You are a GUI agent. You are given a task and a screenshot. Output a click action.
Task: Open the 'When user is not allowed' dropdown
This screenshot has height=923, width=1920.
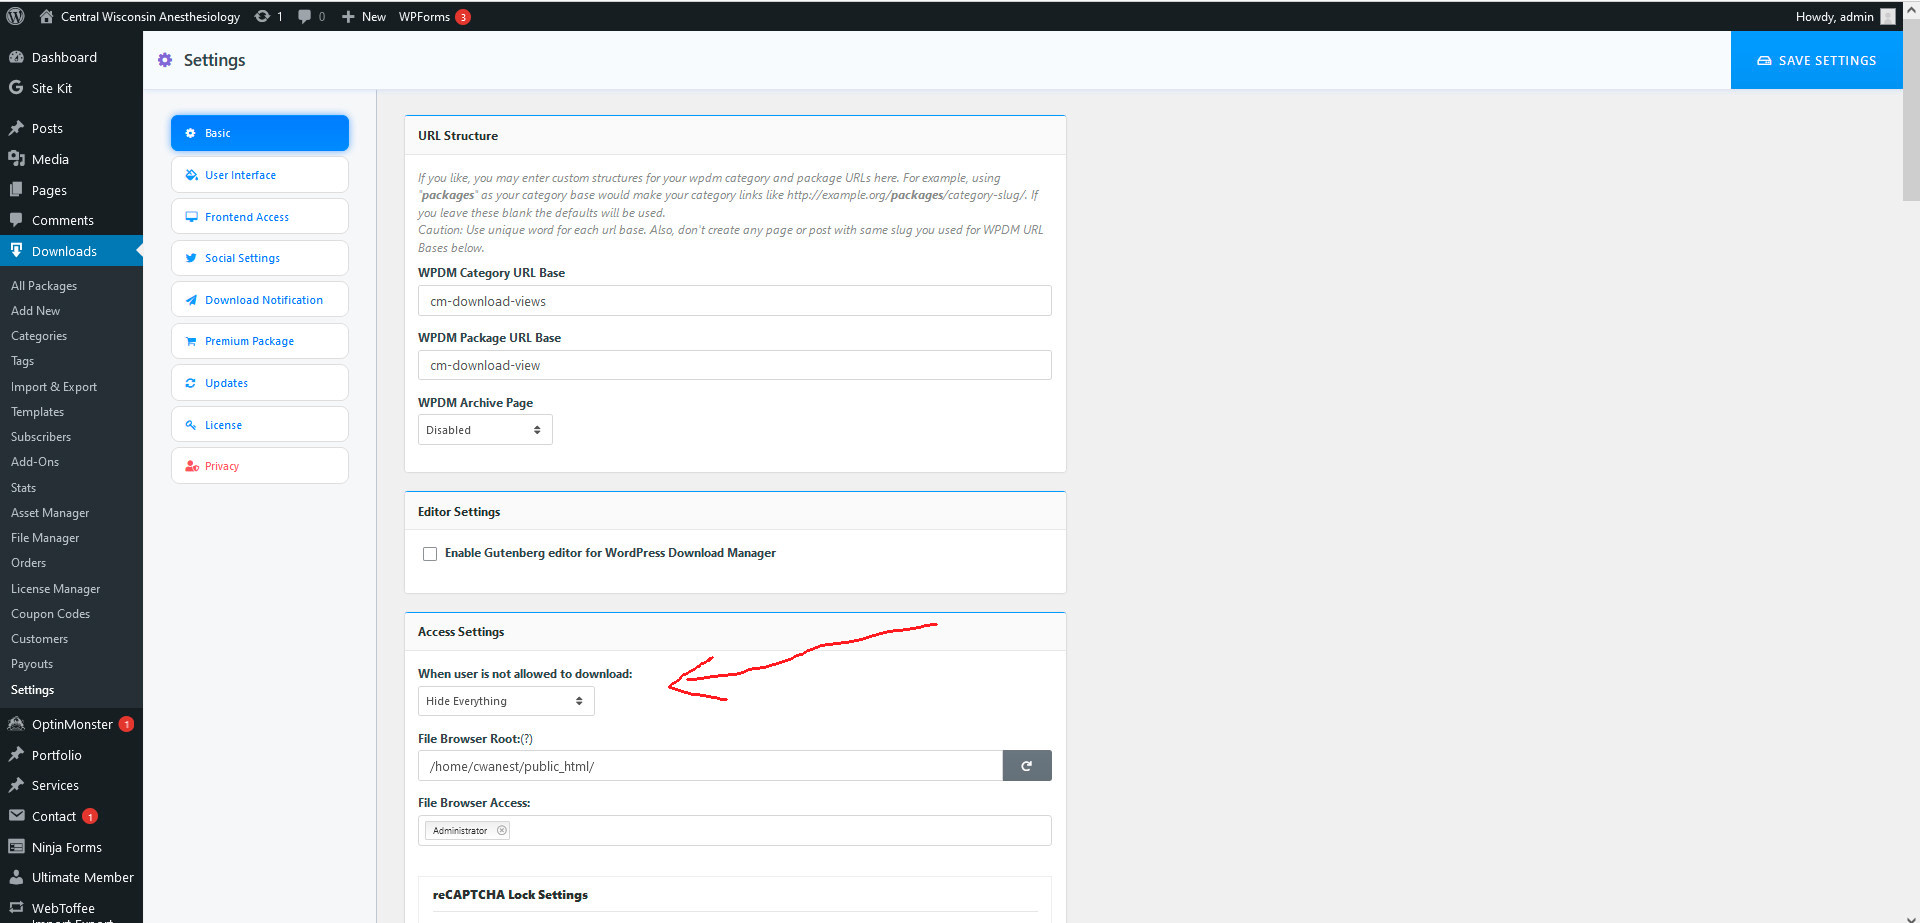pos(506,701)
